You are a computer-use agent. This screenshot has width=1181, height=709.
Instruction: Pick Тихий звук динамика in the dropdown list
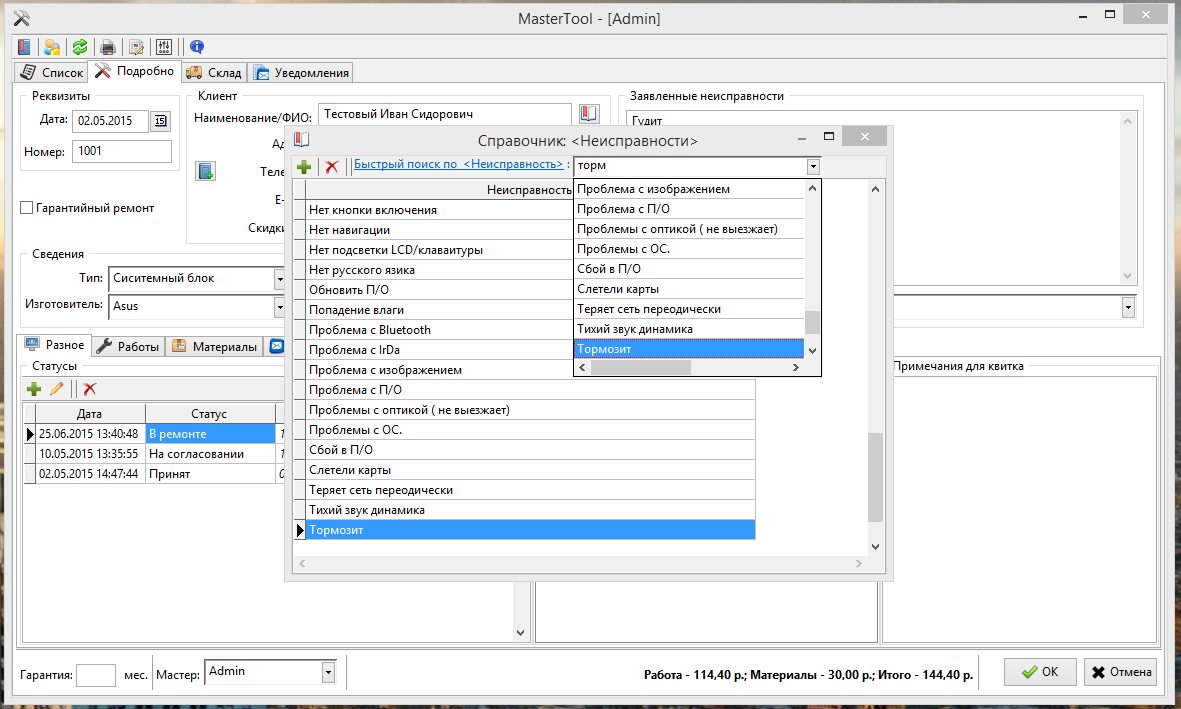[x=689, y=329]
